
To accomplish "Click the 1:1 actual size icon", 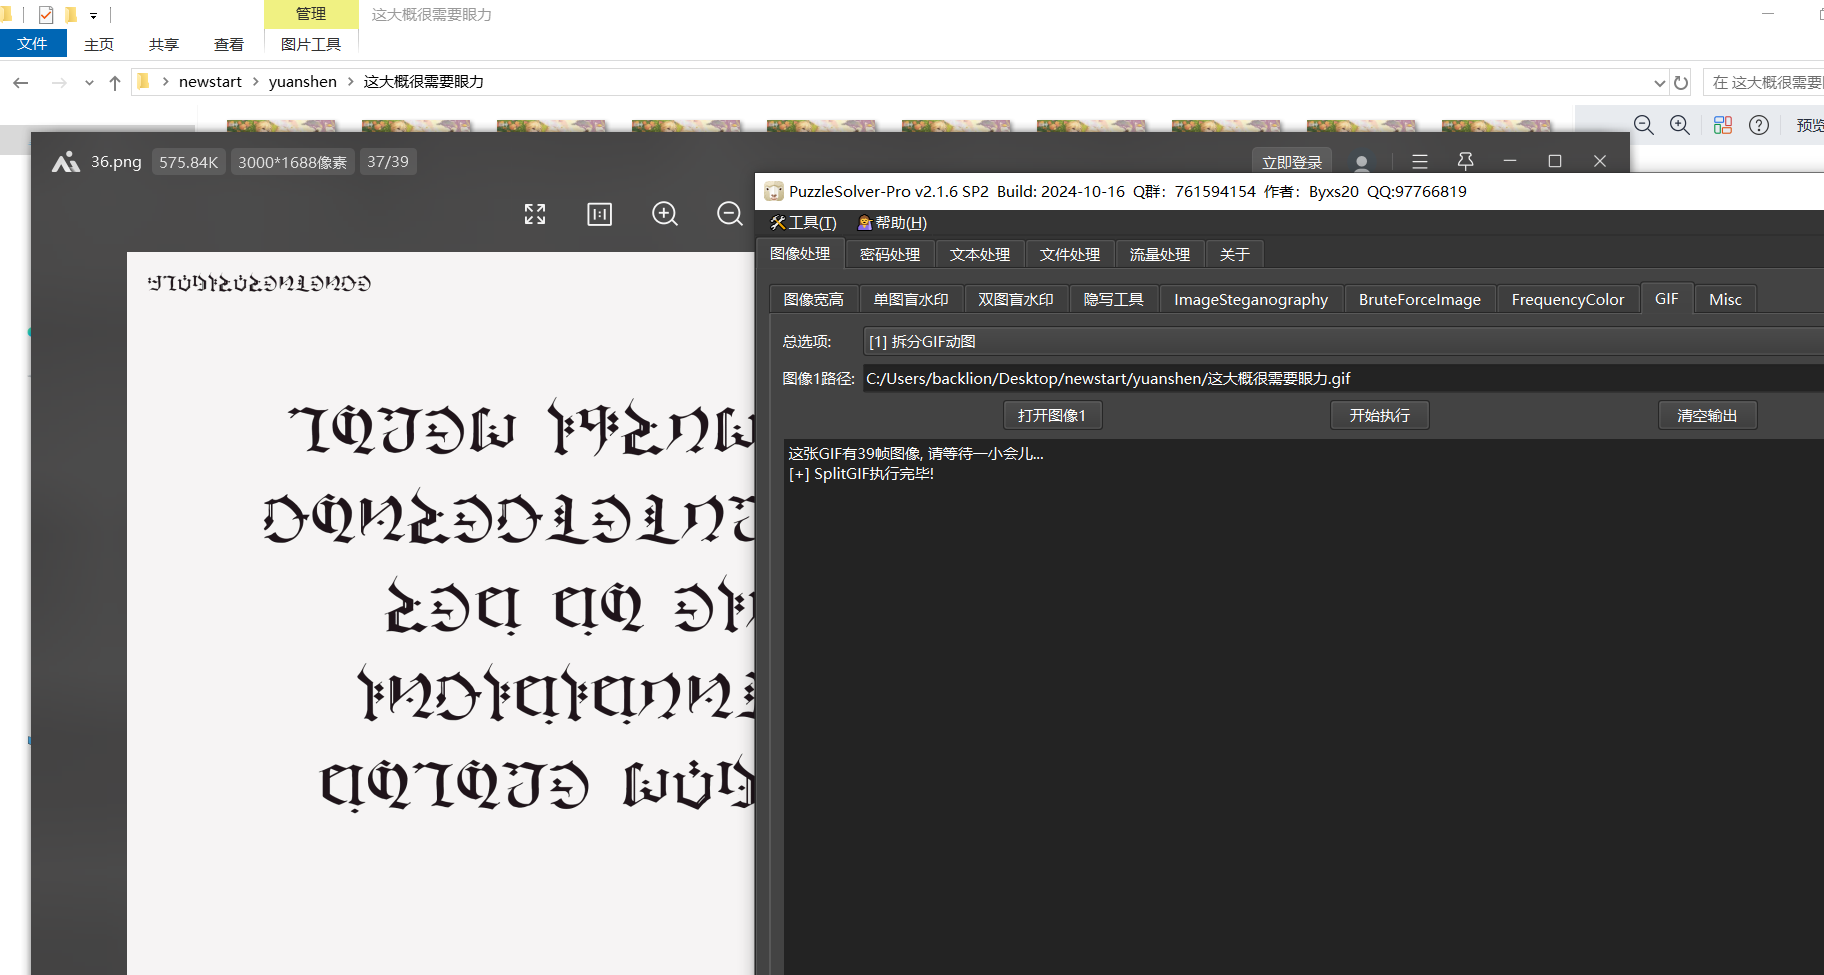I will [x=599, y=214].
